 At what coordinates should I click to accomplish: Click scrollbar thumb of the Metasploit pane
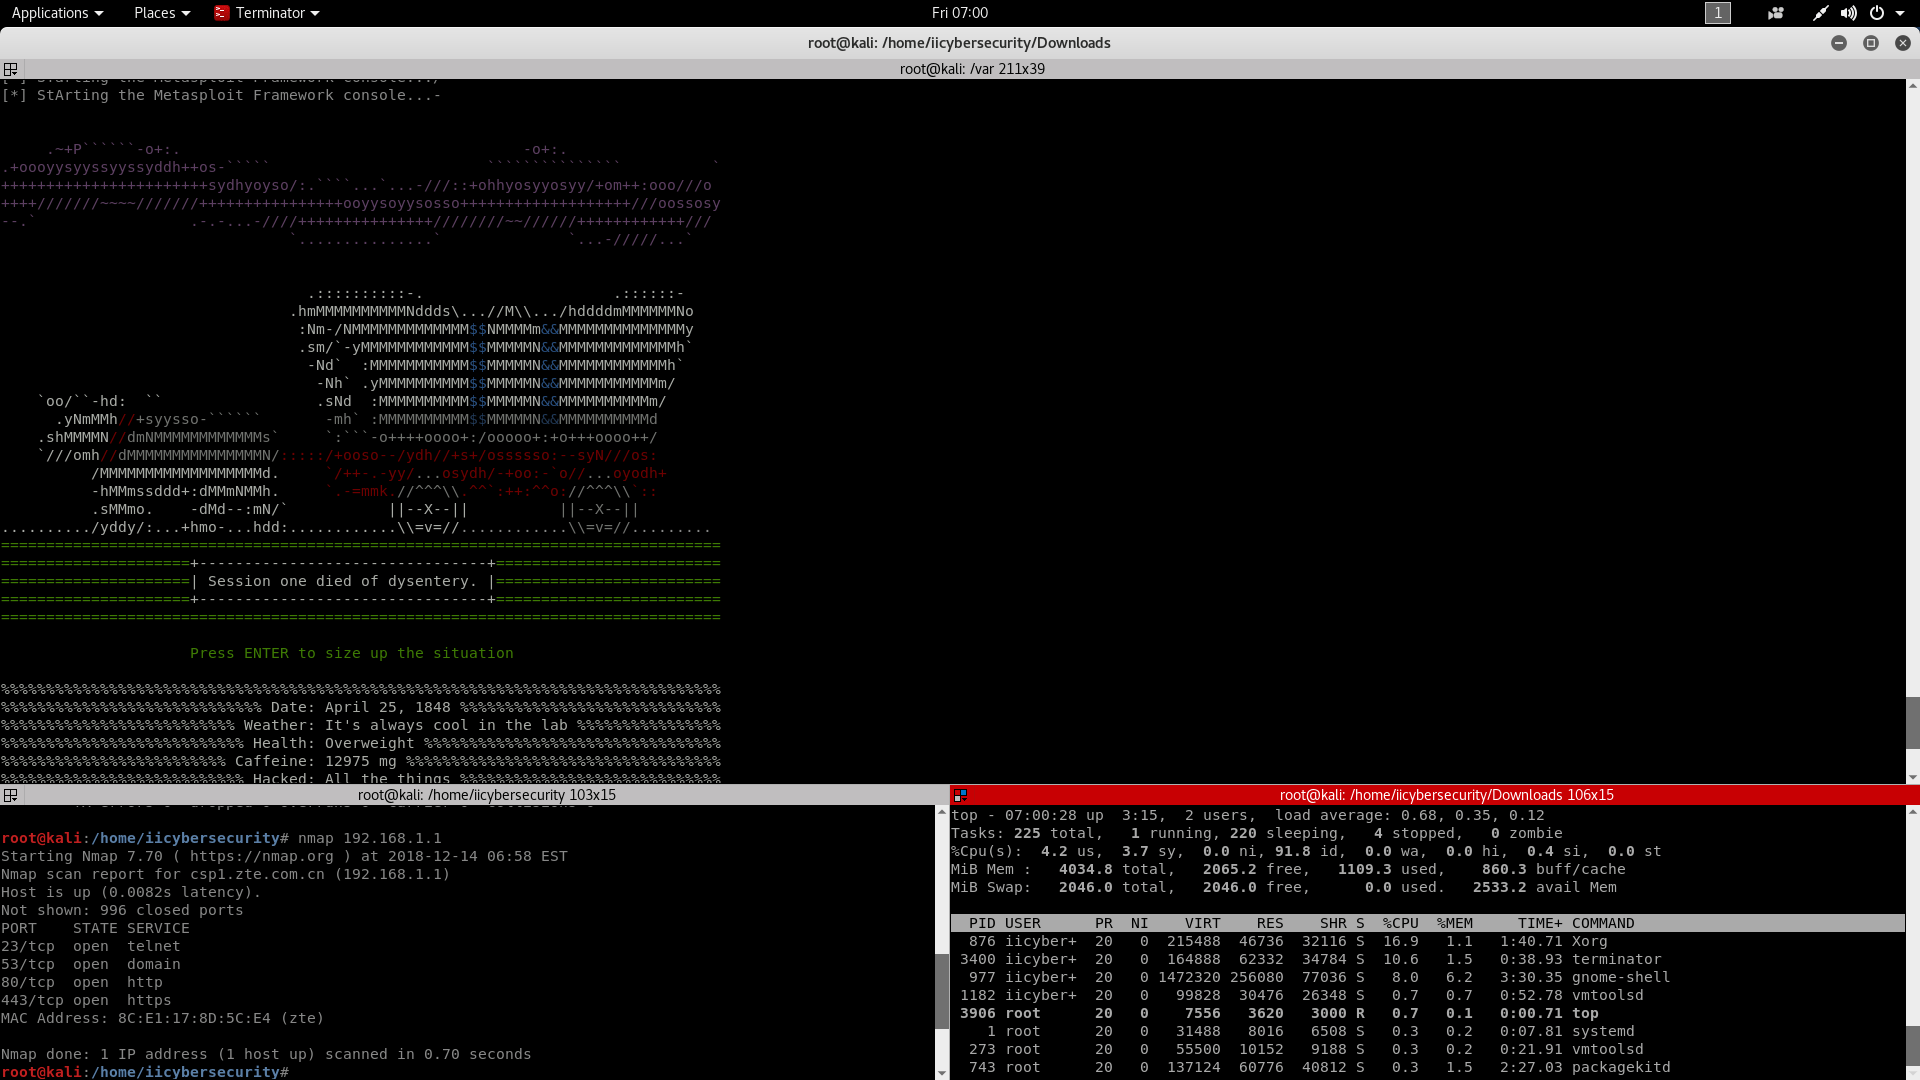[1912, 722]
